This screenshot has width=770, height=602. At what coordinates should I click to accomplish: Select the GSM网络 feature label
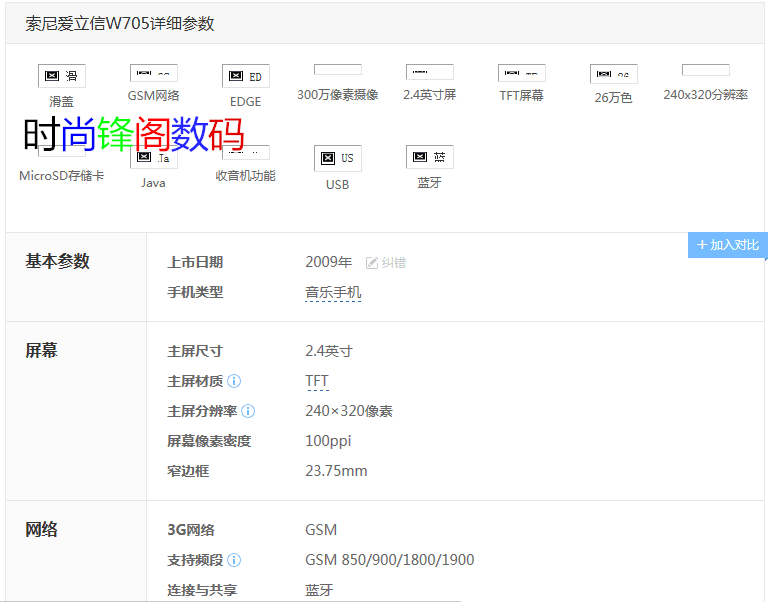click(154, 95)
